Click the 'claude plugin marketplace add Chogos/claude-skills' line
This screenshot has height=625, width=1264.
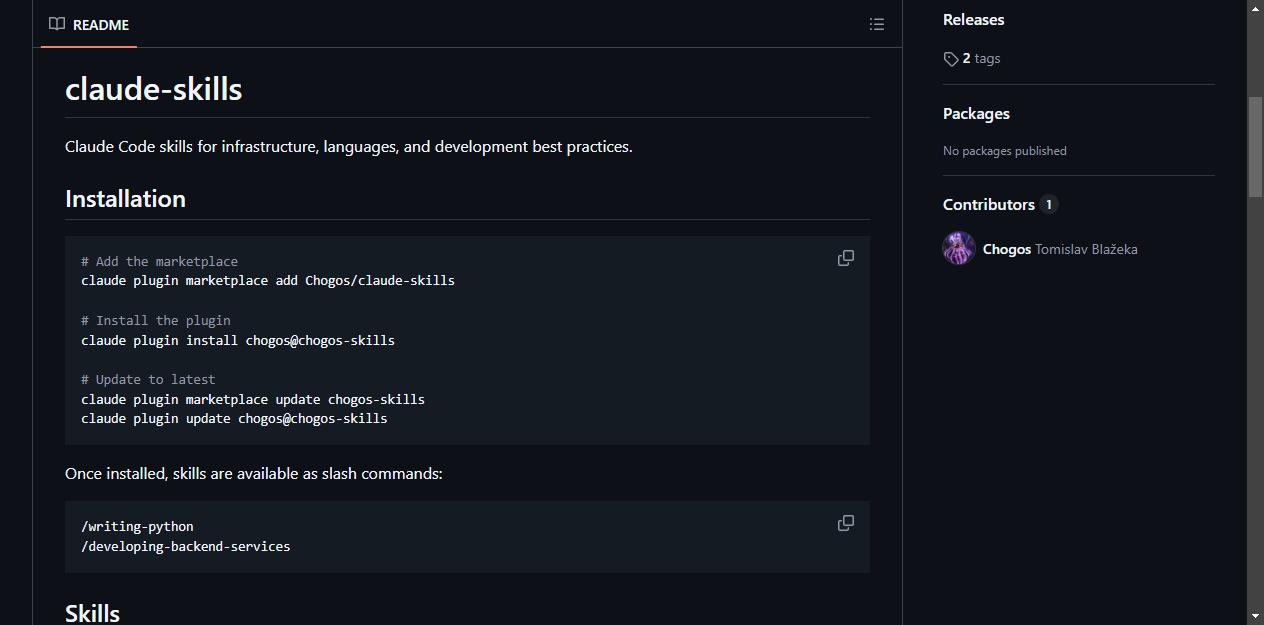pos(268,281)
